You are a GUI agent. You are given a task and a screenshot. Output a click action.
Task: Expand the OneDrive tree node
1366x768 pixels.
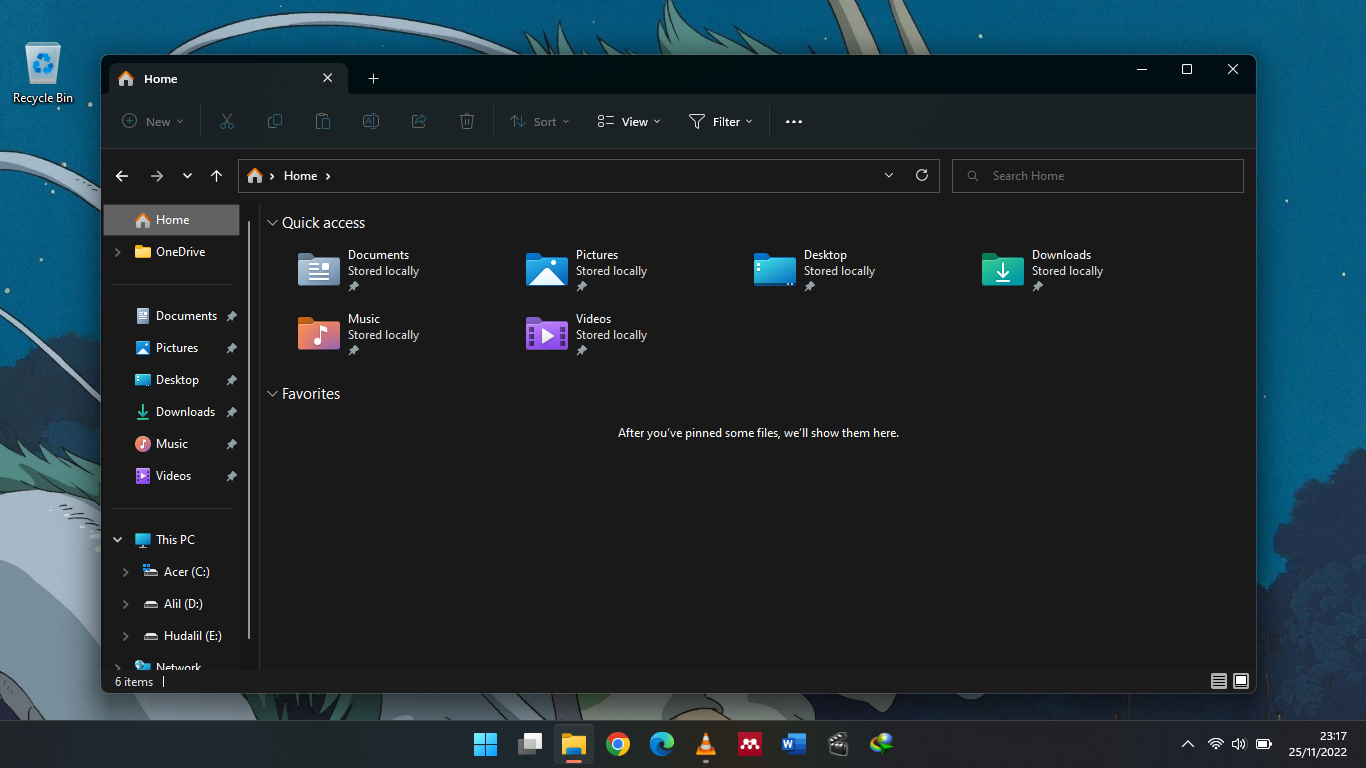point(118,252)
